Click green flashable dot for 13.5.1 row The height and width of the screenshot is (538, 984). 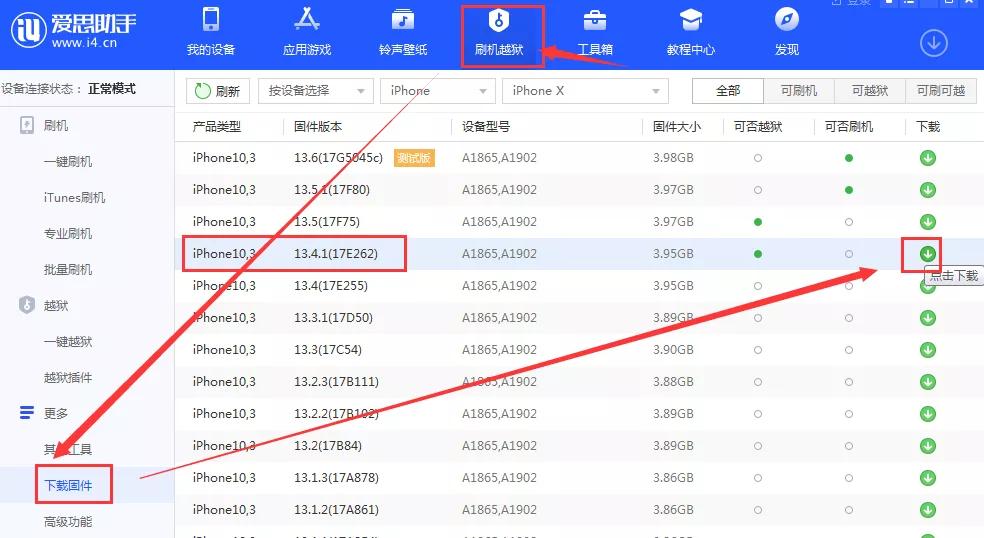[x=848, y=190]
